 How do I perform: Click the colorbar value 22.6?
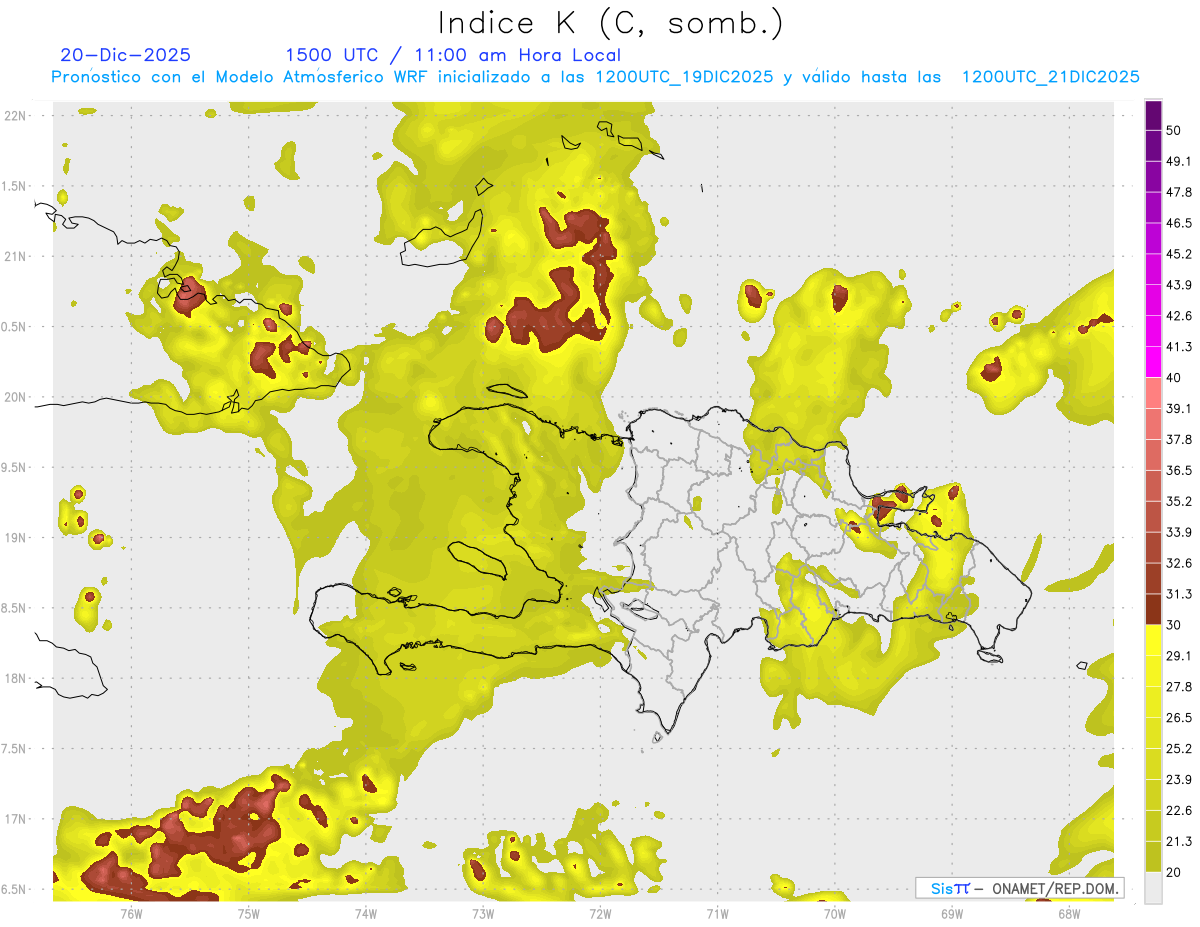[x=1179, y=811]
